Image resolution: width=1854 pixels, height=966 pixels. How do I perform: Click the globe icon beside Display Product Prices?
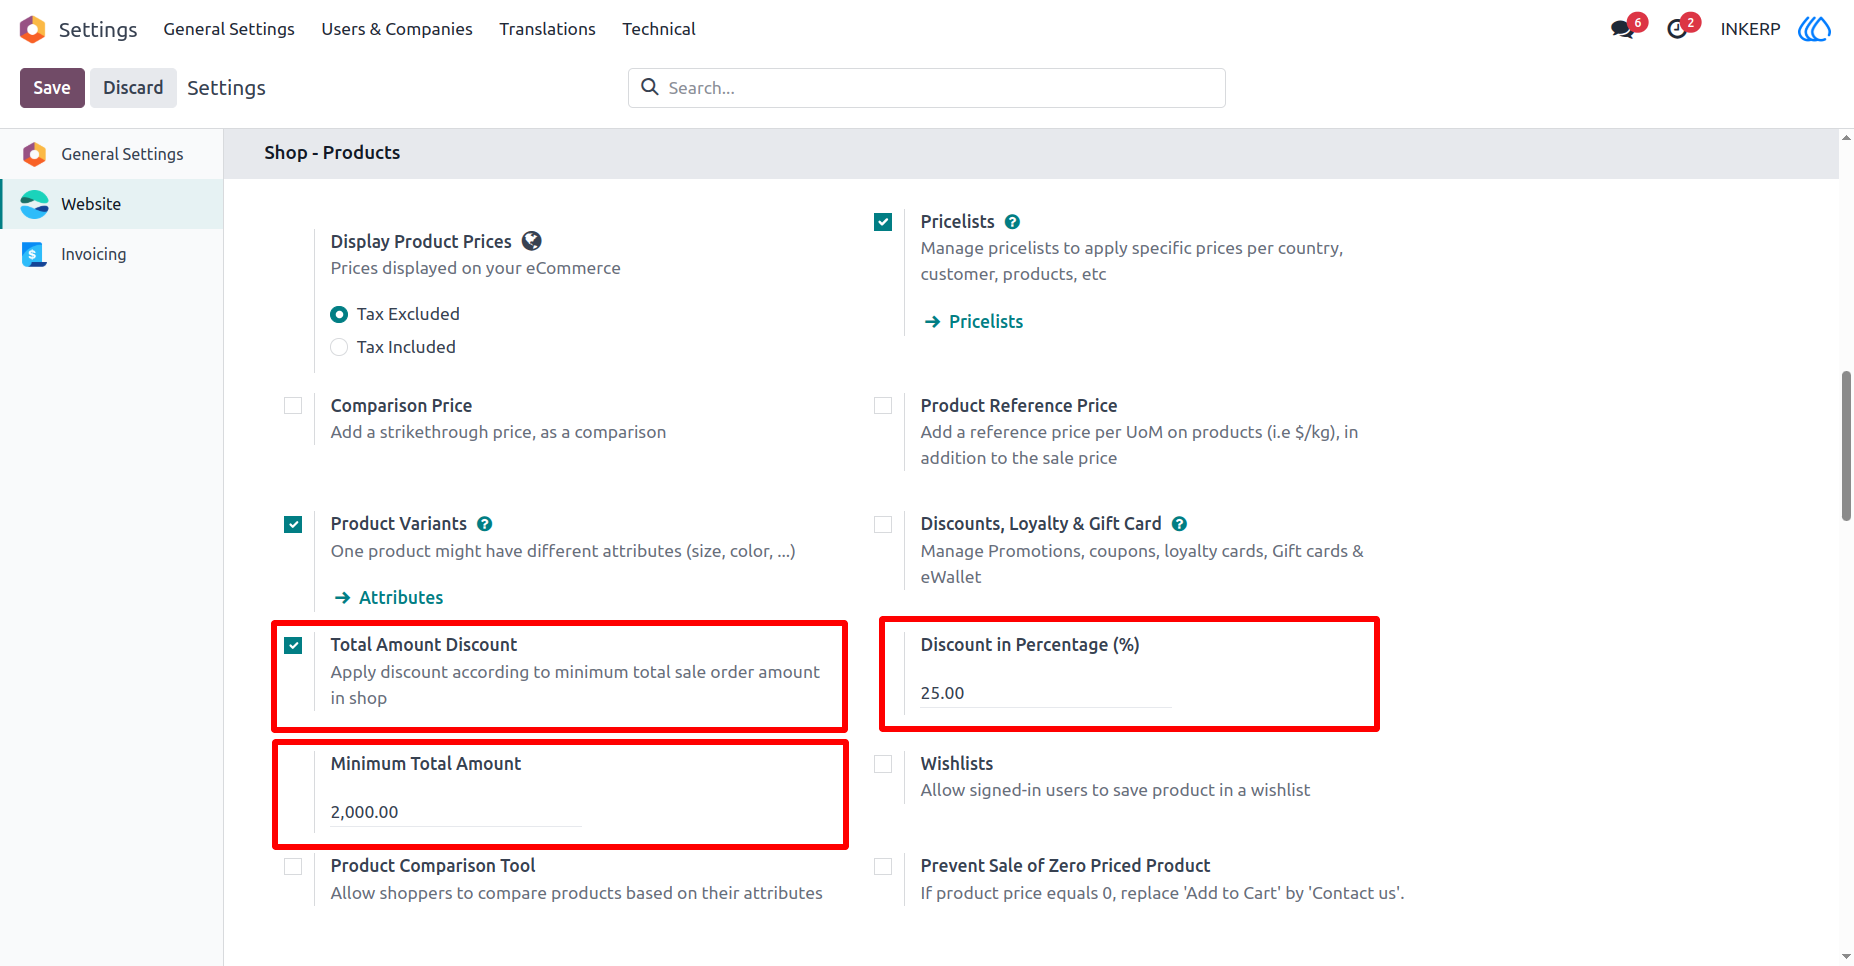click(x=532, y=241)
